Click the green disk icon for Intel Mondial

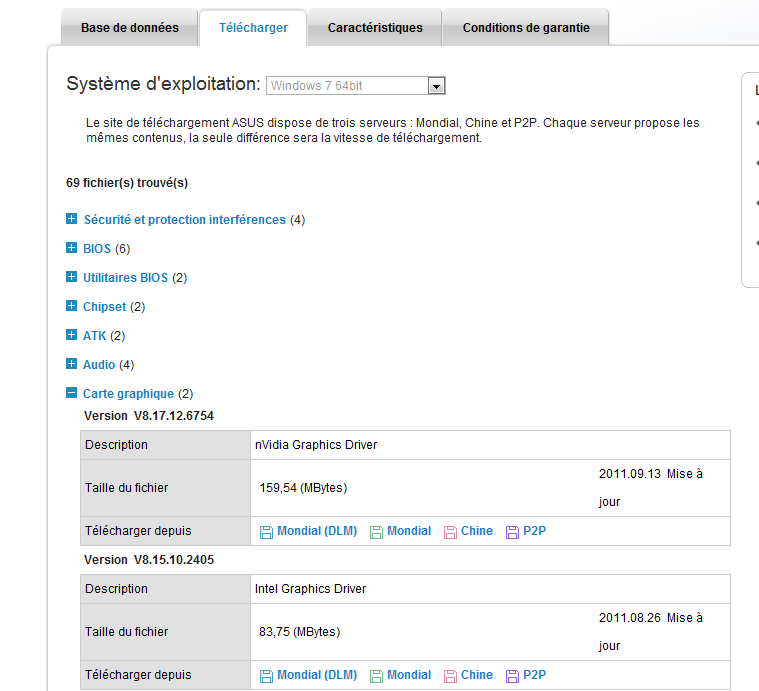pyautogui.click(x=376, y=676)
